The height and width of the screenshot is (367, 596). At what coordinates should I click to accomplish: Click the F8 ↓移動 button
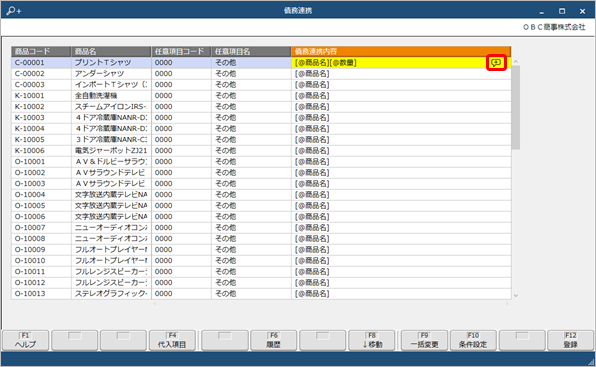[372, 340]
